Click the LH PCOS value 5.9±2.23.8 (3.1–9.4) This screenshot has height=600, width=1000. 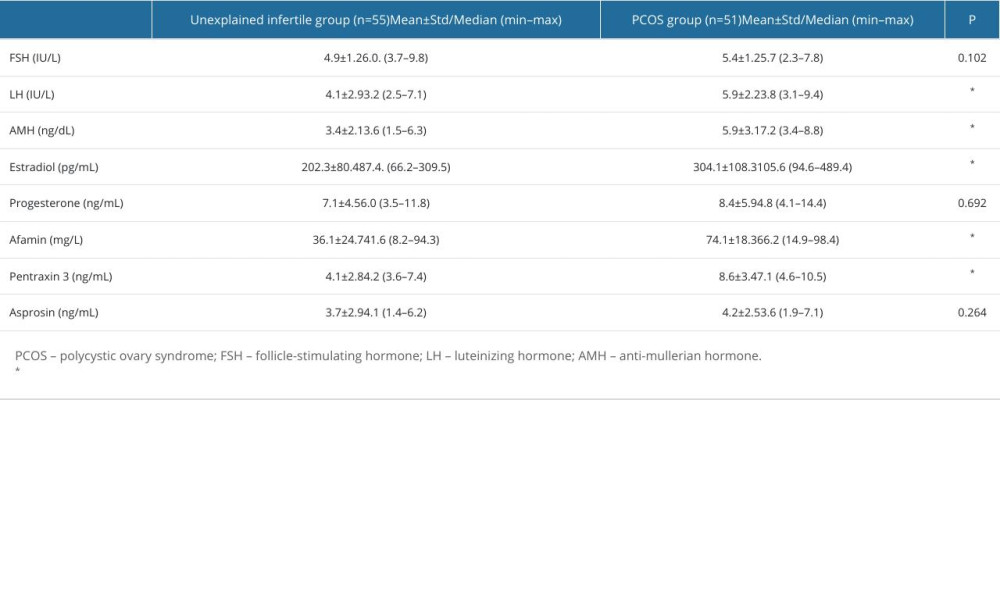[772, 94]
